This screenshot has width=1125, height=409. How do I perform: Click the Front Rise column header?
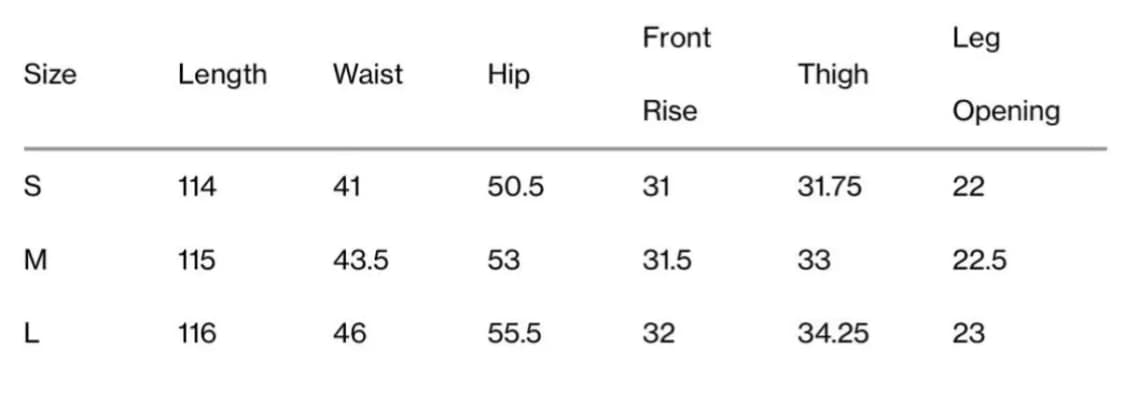(677, 74)
